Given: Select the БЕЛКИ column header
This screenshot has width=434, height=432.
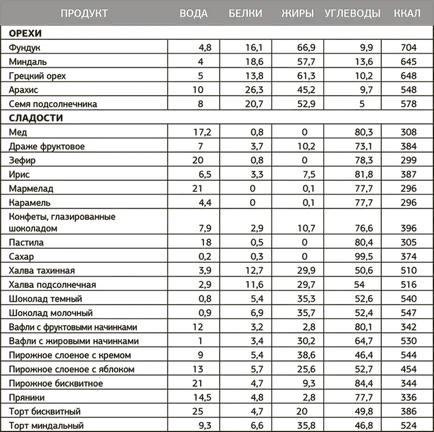Looking at the screenshot, I should (x=245, y=13).
